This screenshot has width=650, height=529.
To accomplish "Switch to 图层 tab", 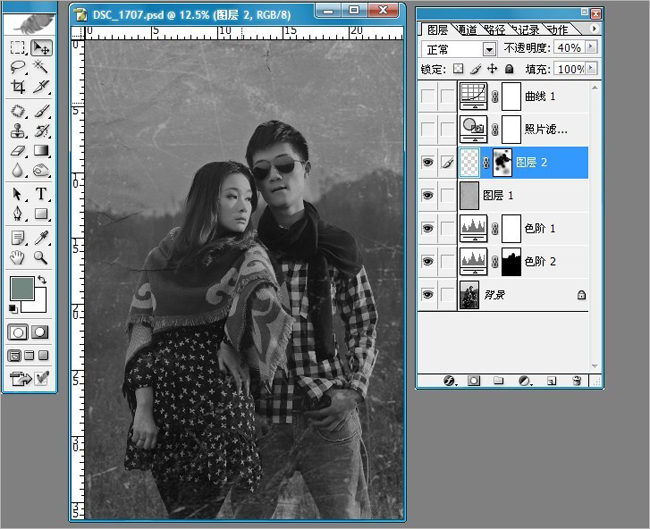I will [438, 30].
